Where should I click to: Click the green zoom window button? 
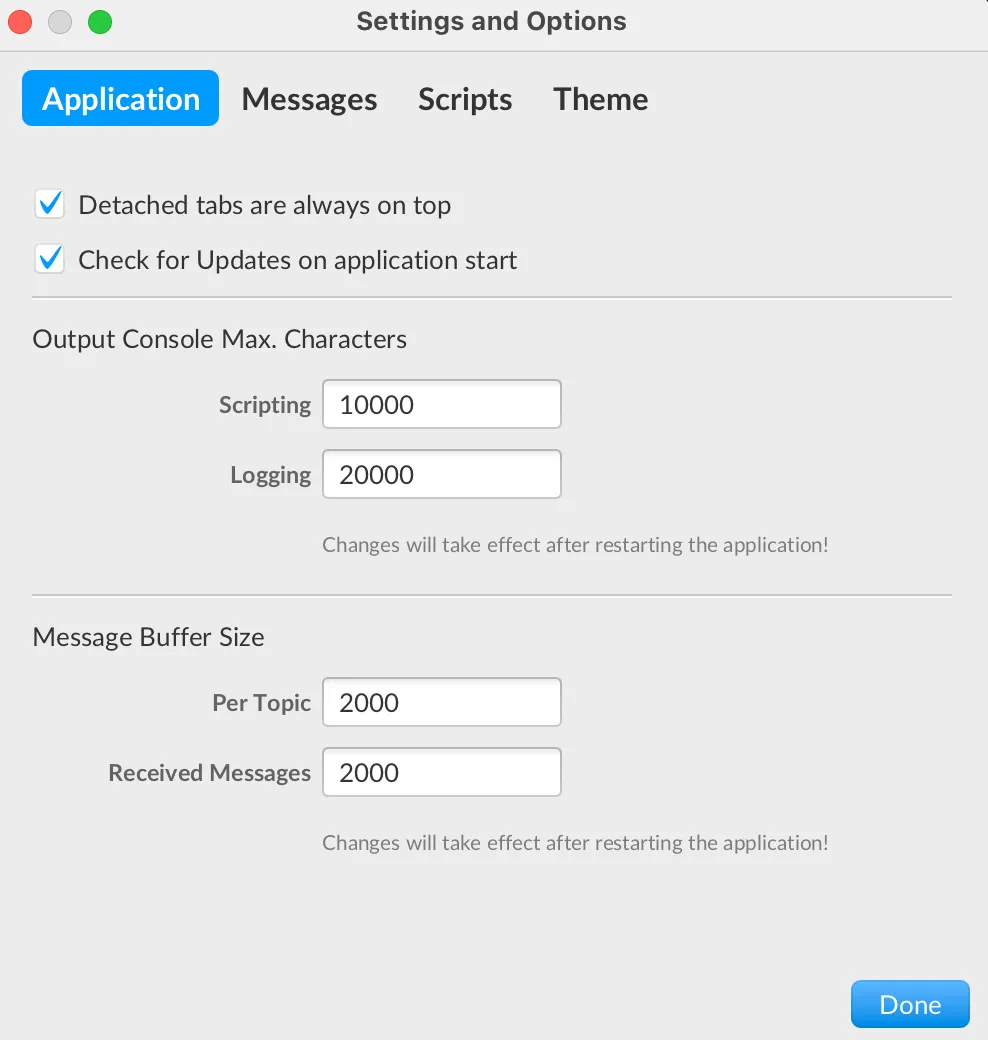(x=100, y=22)
